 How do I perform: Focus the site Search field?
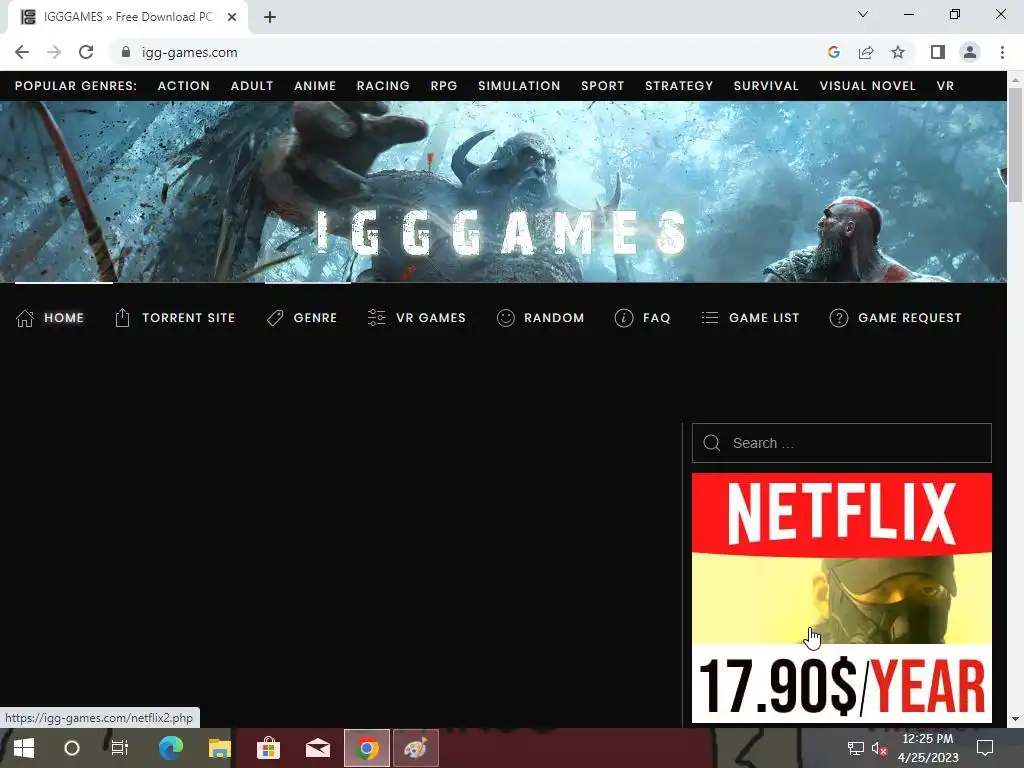tap(842, 443)
